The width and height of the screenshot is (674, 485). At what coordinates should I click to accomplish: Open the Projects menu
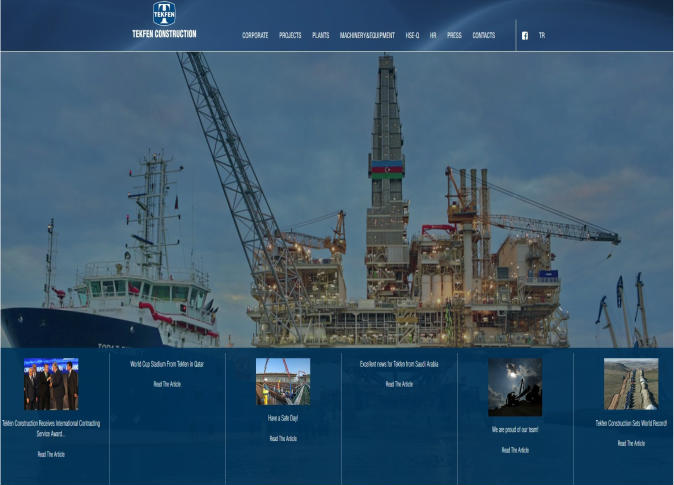[x=290, y=35]
